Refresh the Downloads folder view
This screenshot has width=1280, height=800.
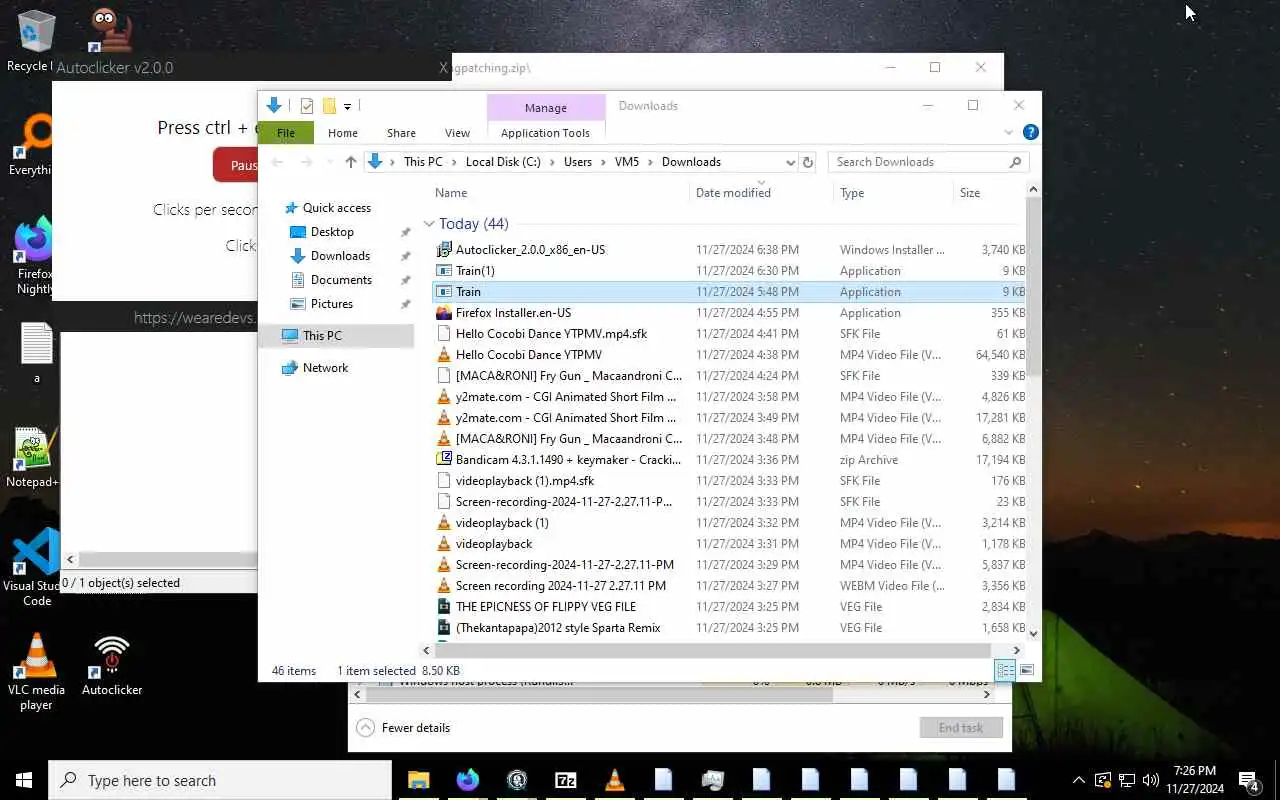pos(808,162)
